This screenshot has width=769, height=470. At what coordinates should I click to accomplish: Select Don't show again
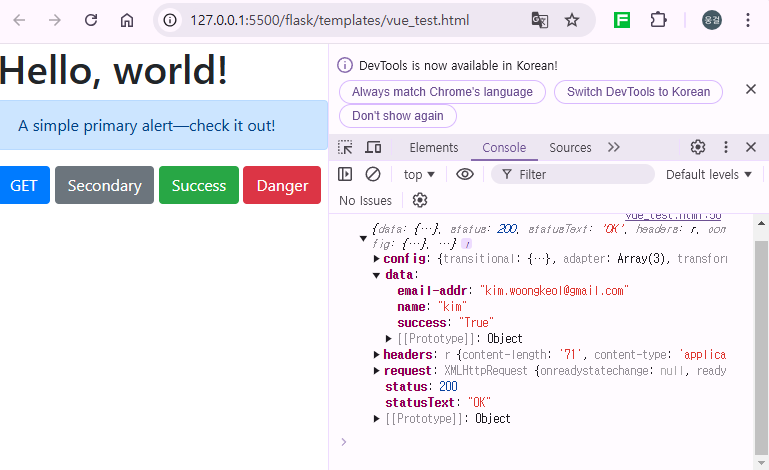pos(398,116)
